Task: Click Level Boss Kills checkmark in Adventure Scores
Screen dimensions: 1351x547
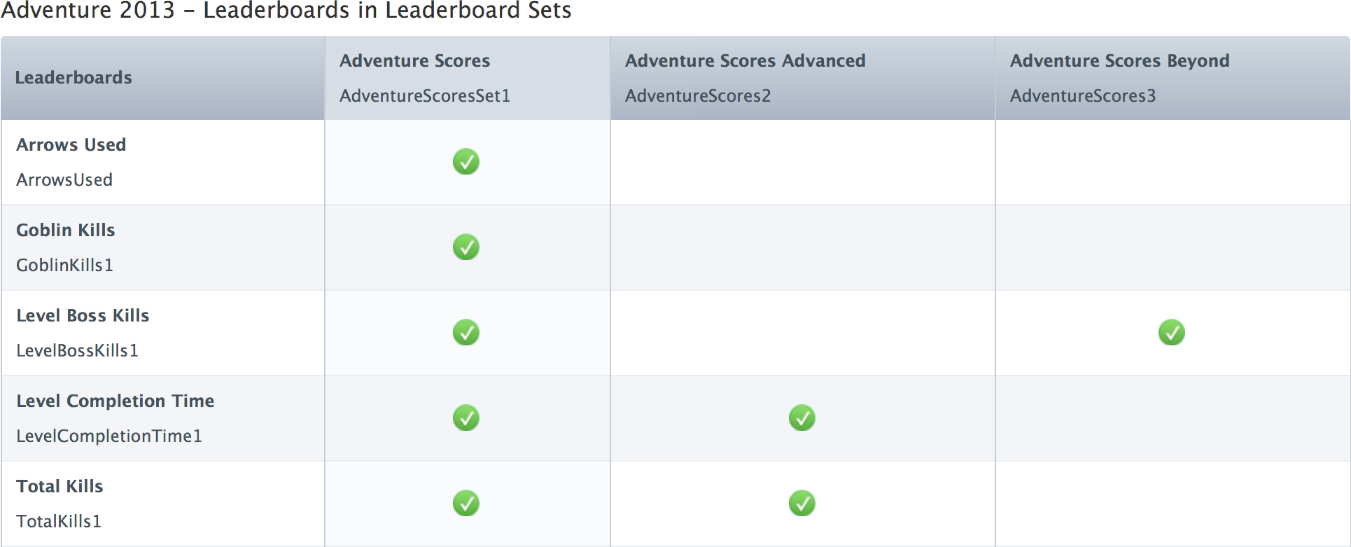Action: pos(466,332)
